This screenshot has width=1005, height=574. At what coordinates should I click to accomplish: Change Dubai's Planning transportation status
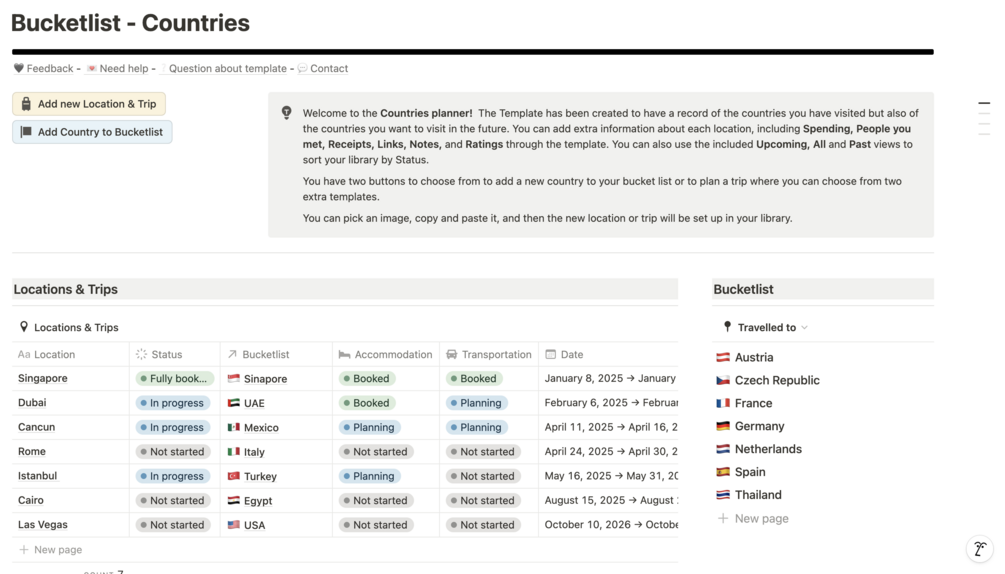(476, 403)
